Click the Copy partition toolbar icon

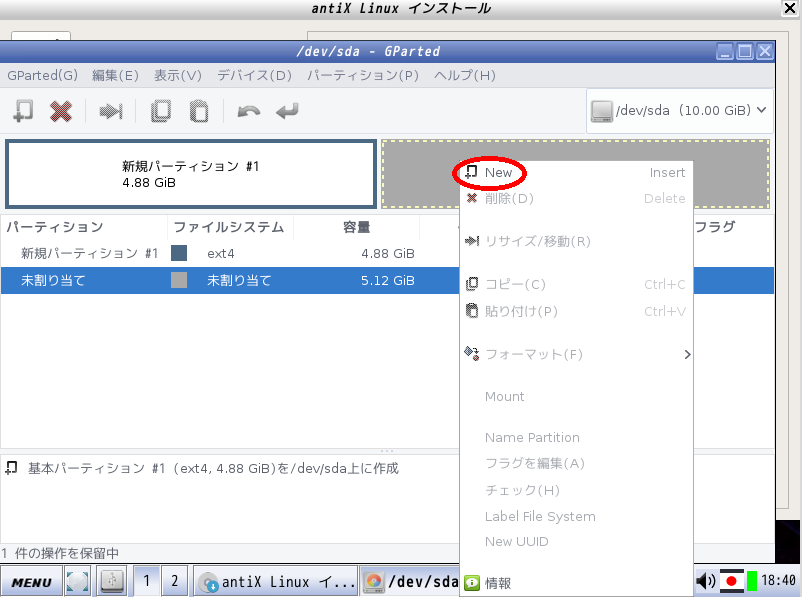161,110
